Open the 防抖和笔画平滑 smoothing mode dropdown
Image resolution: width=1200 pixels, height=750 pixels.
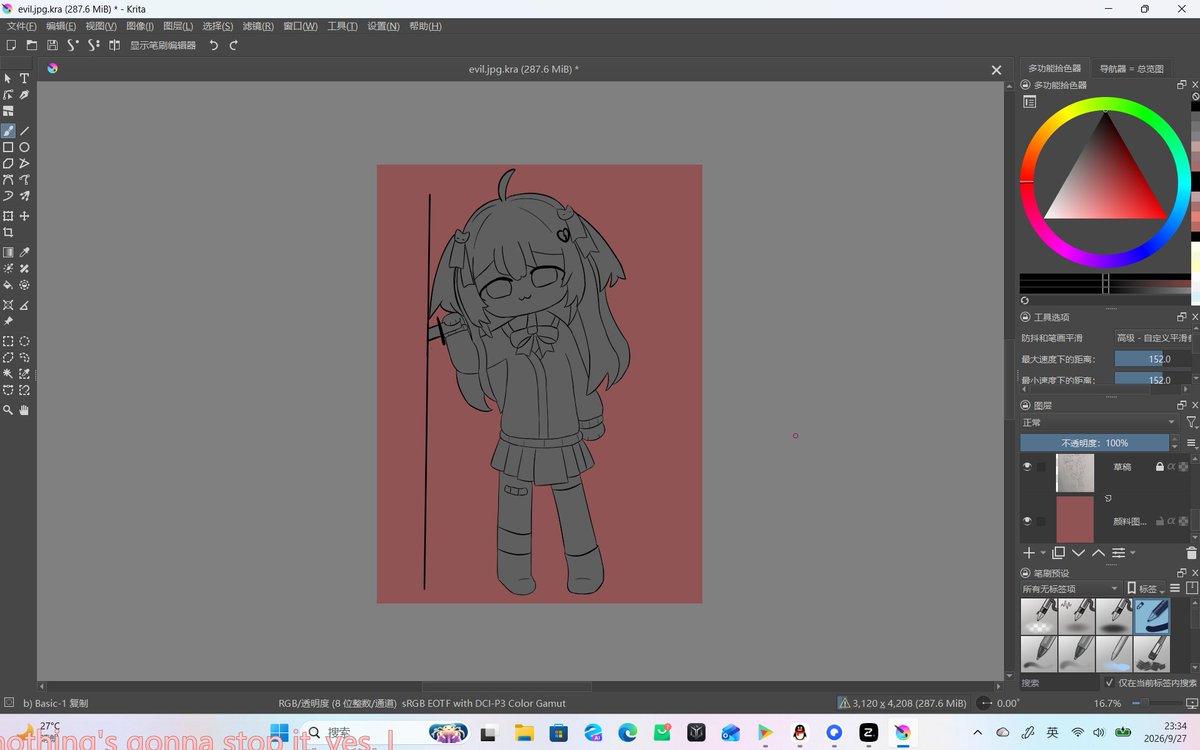(x=1154, y=338)
